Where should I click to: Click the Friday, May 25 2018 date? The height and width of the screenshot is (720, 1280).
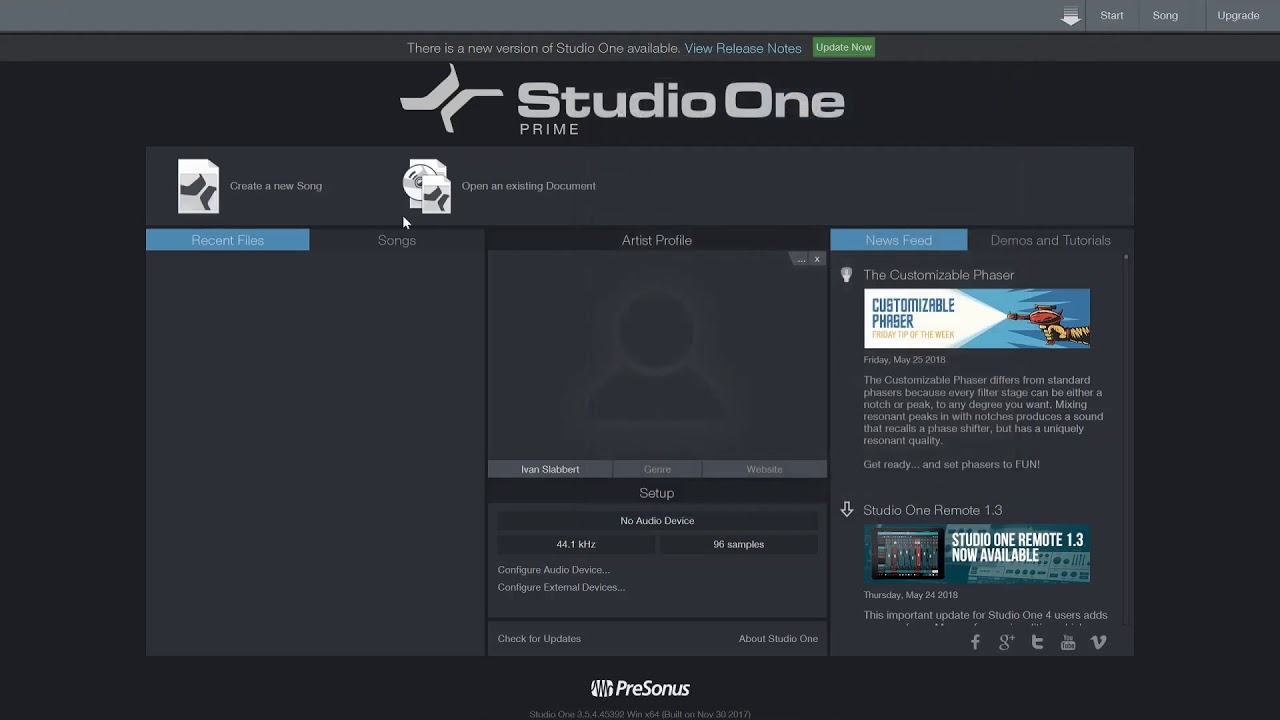pyautogui.click(x=904, y=360)
